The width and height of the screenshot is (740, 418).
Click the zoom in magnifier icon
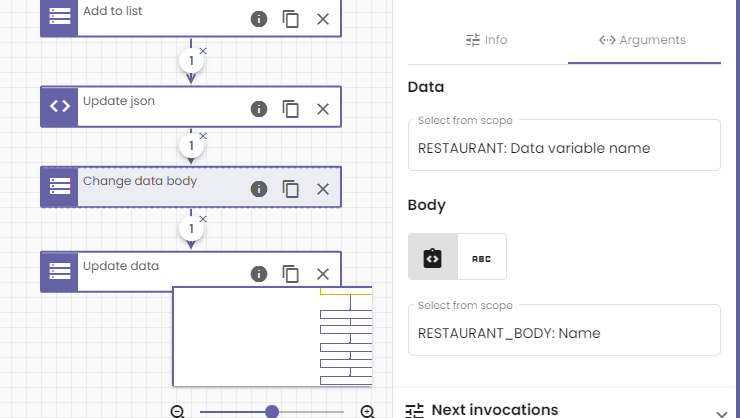pos(367,412)
